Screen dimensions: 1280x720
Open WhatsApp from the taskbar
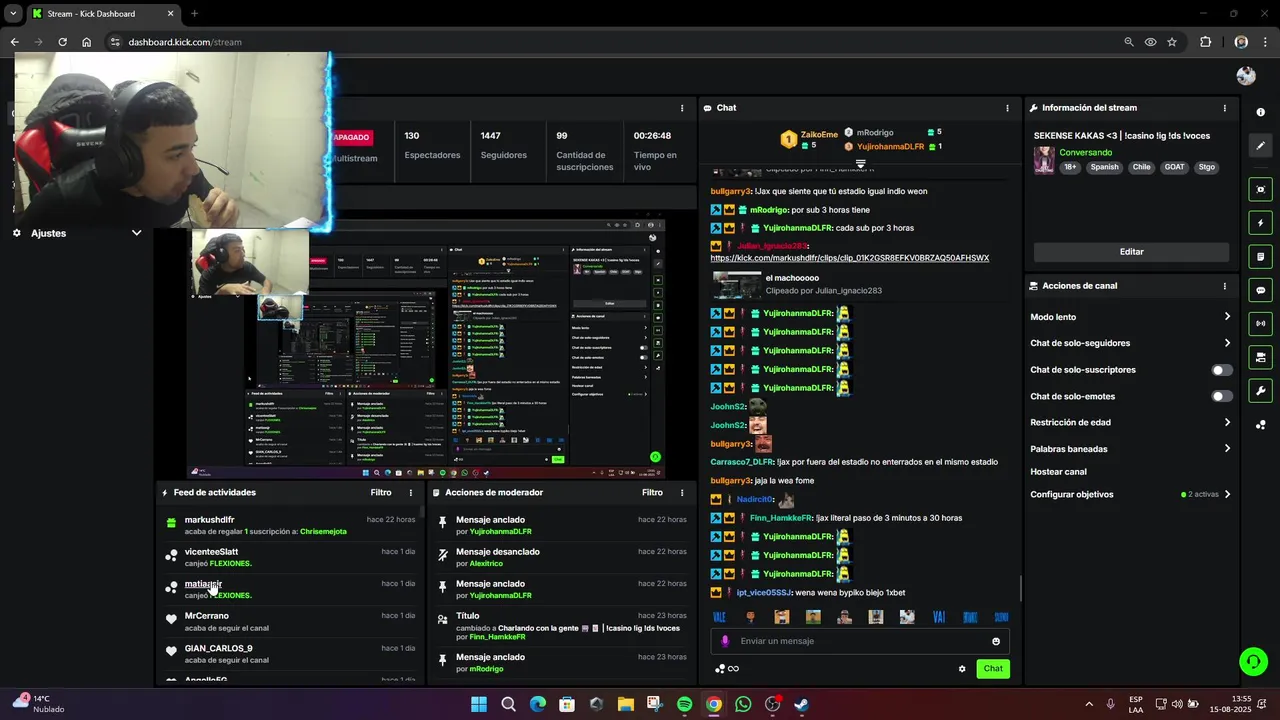pos(743,704)
